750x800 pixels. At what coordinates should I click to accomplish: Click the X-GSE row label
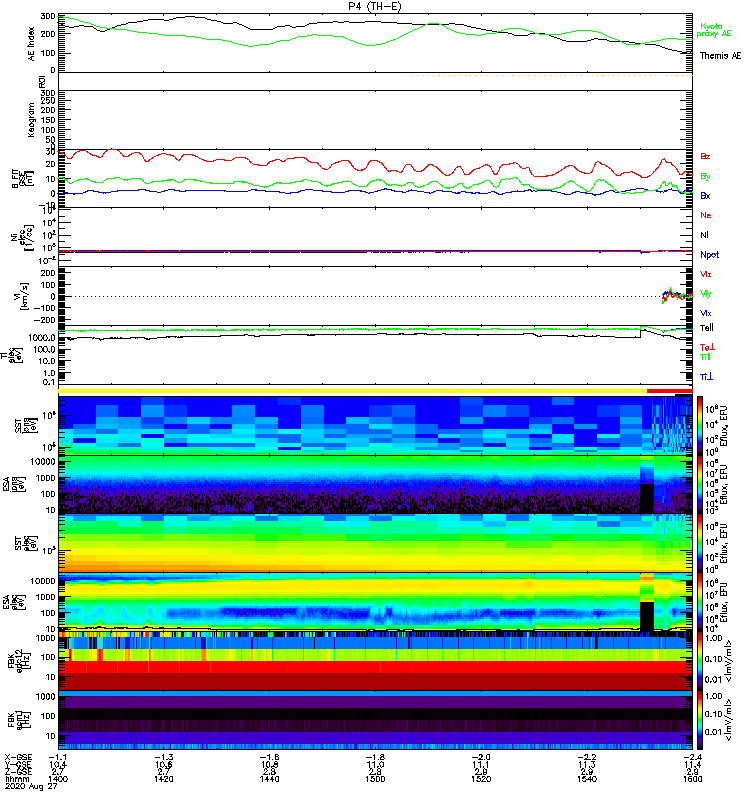point(18,757)
